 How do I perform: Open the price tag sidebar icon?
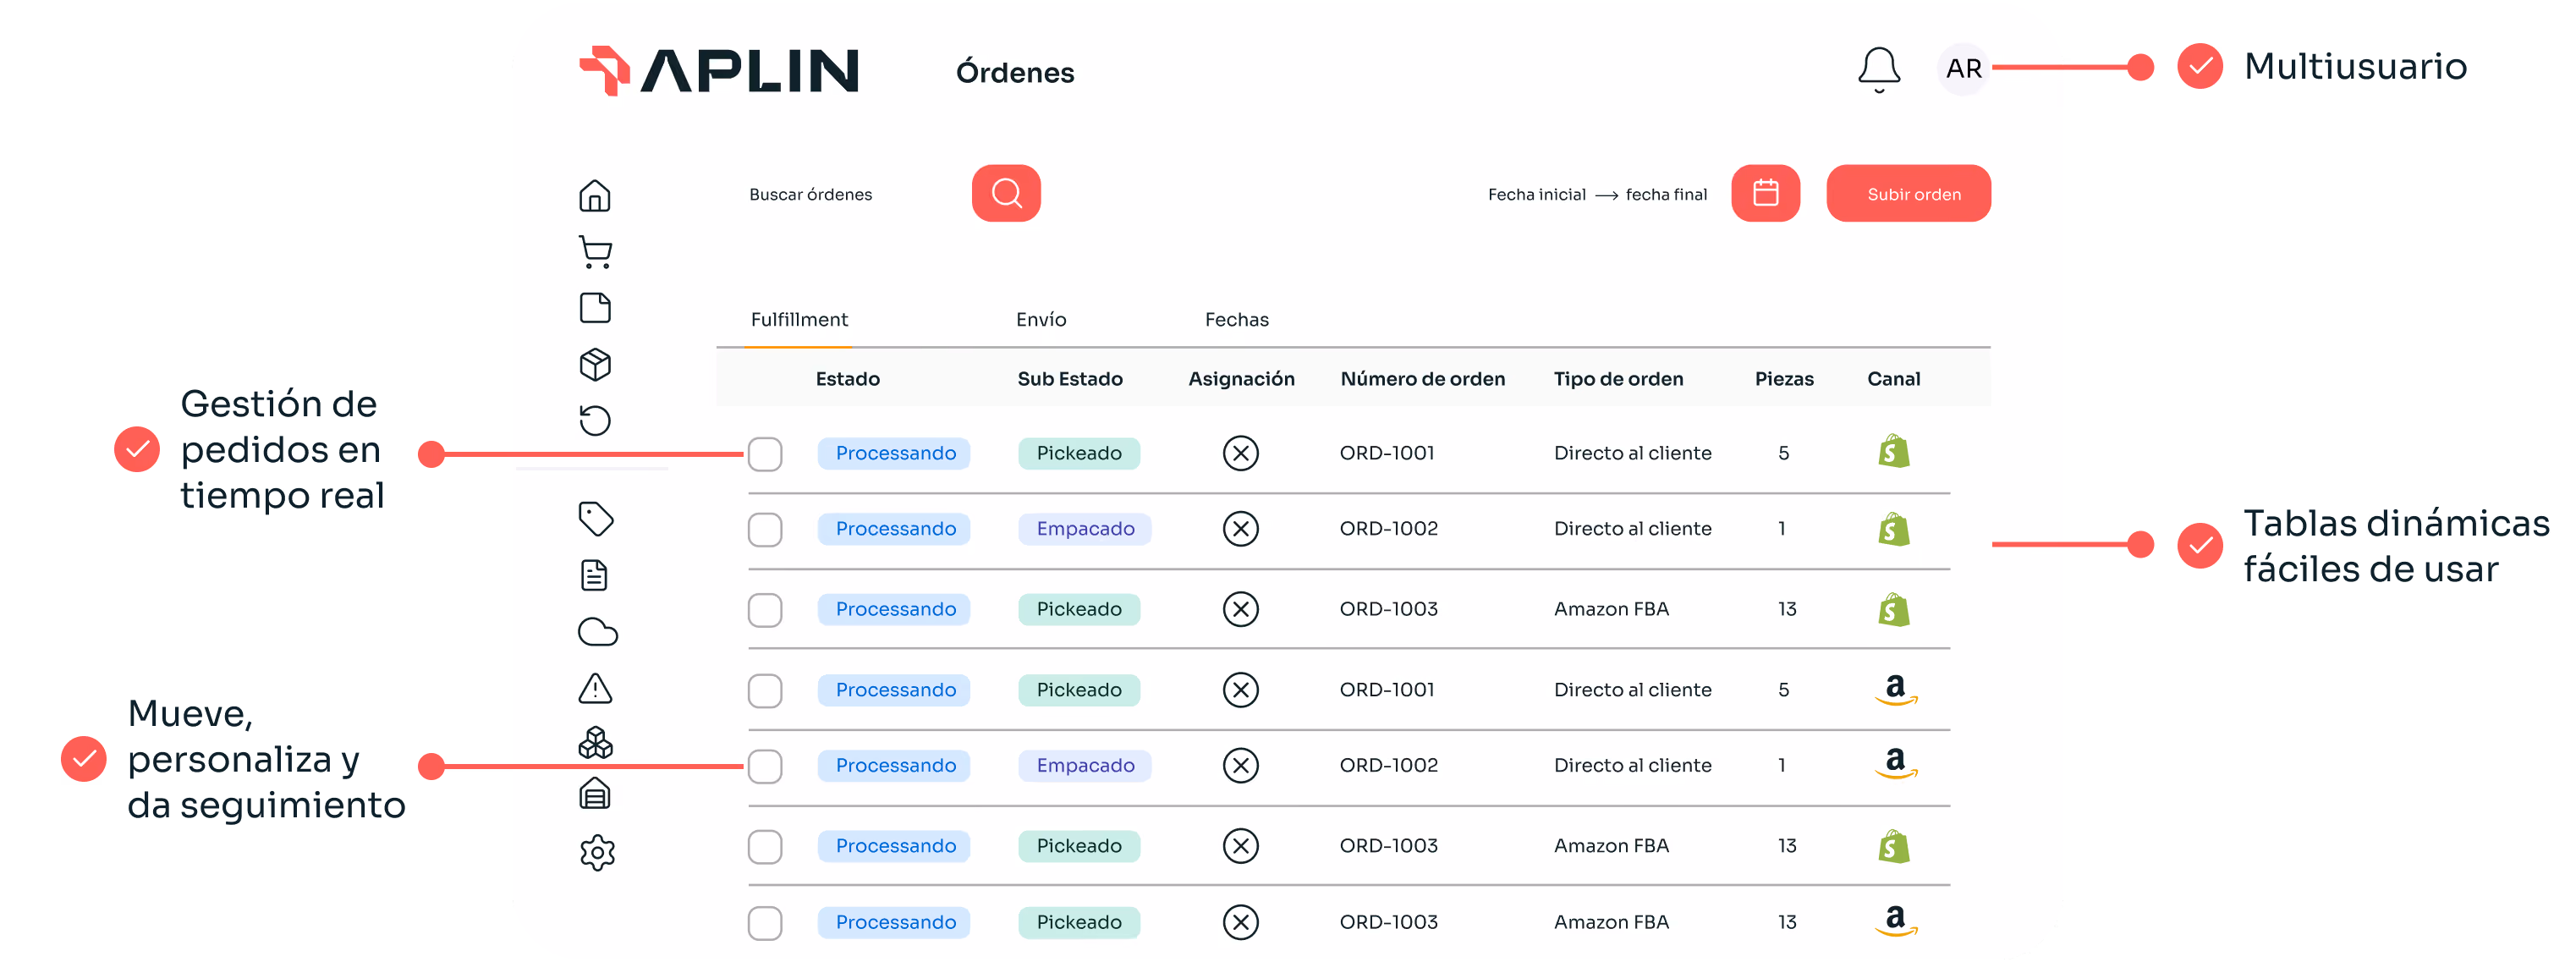click(x=596, y=518)
